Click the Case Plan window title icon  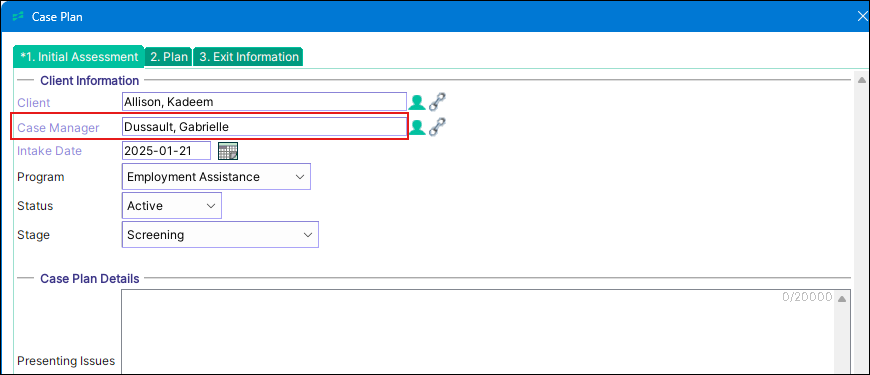point(18,17)
